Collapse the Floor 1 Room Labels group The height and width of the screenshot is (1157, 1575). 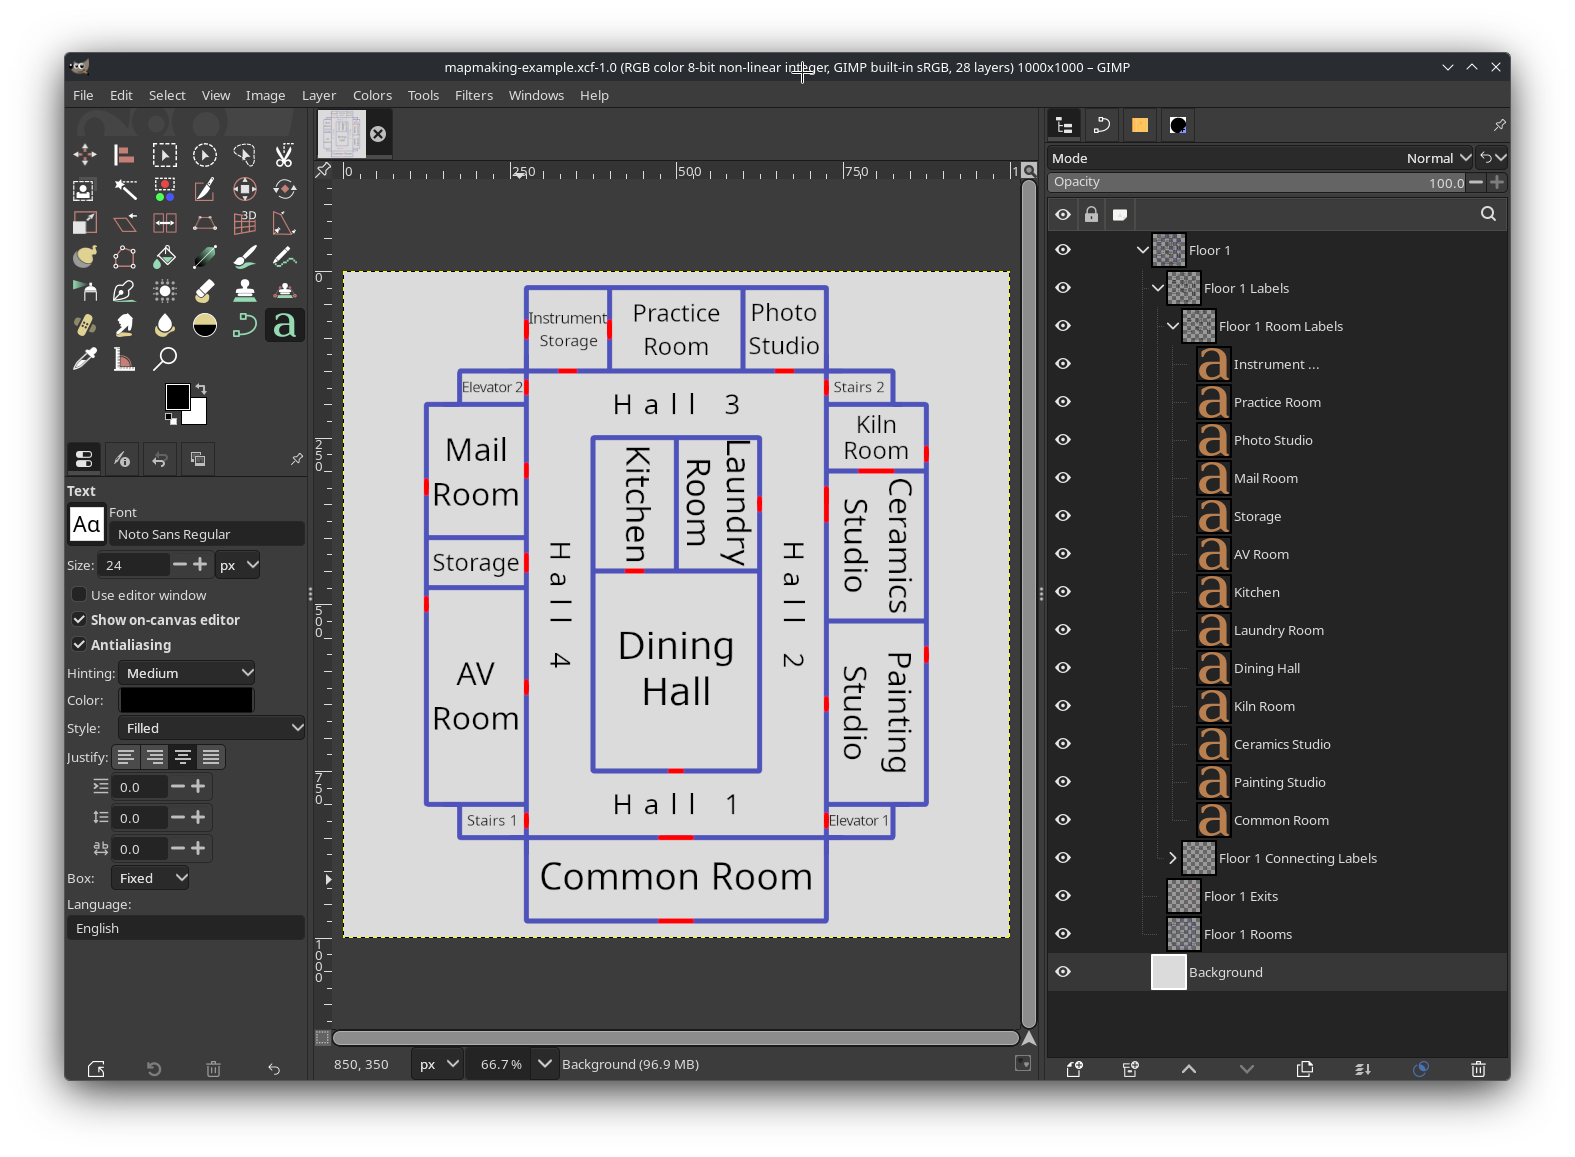point(1173,326)
